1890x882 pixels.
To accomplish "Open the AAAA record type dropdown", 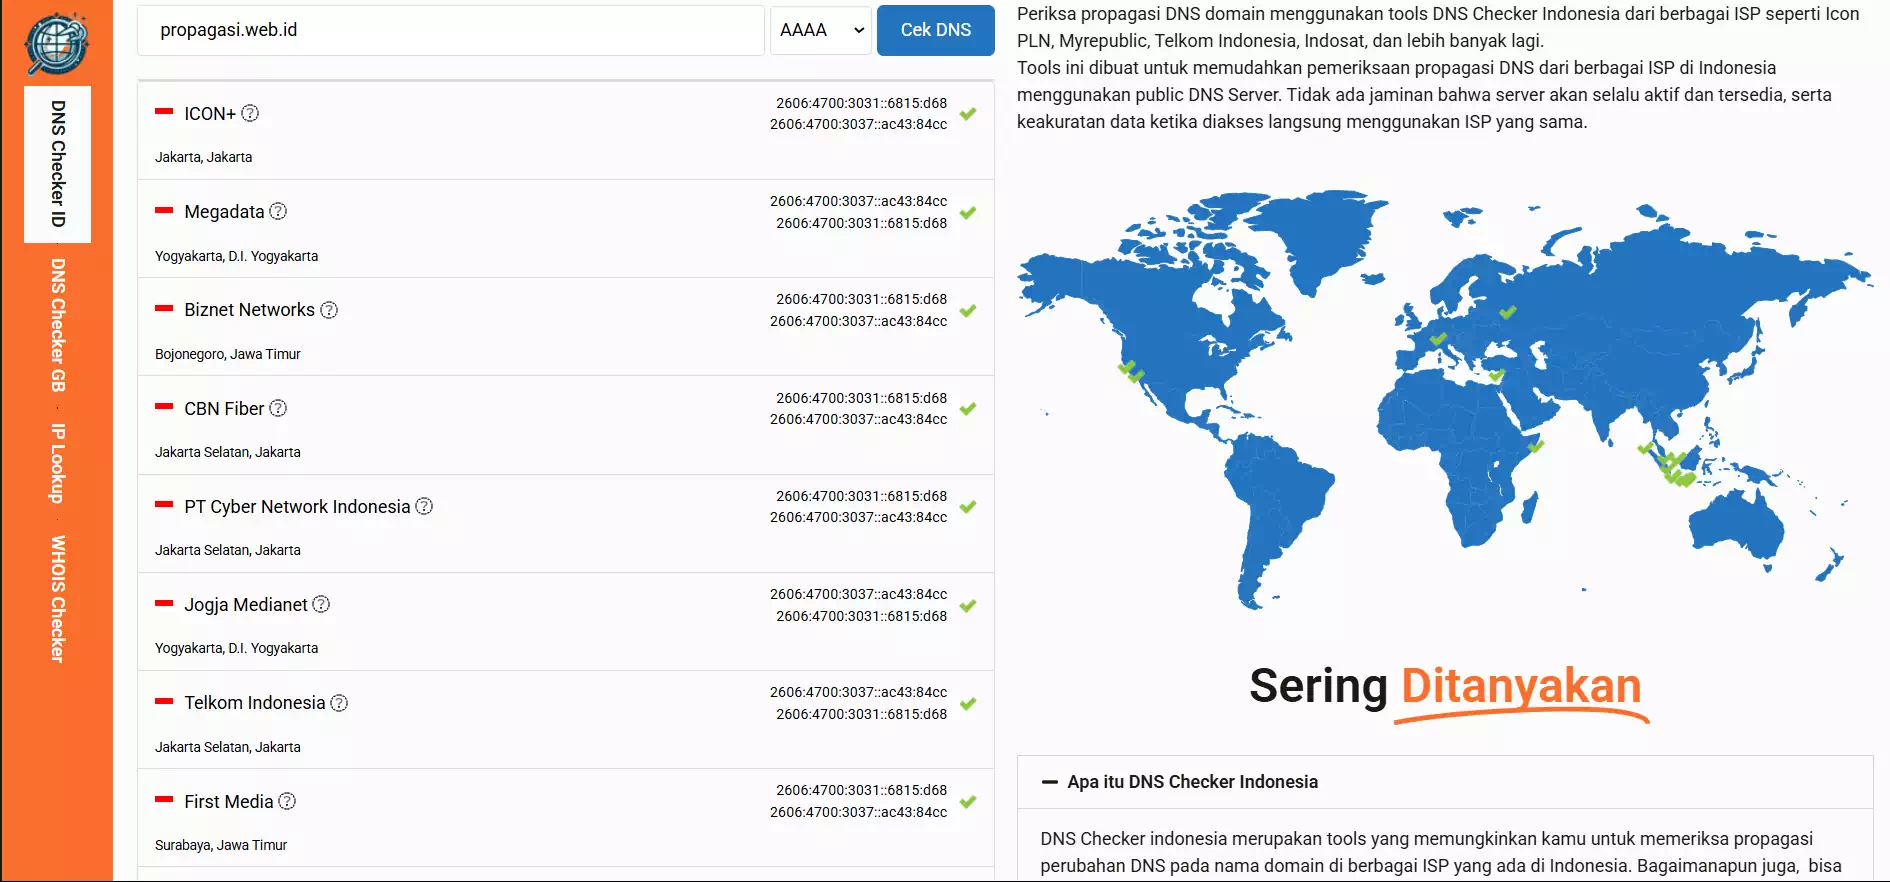I will (x=821, y=30).
